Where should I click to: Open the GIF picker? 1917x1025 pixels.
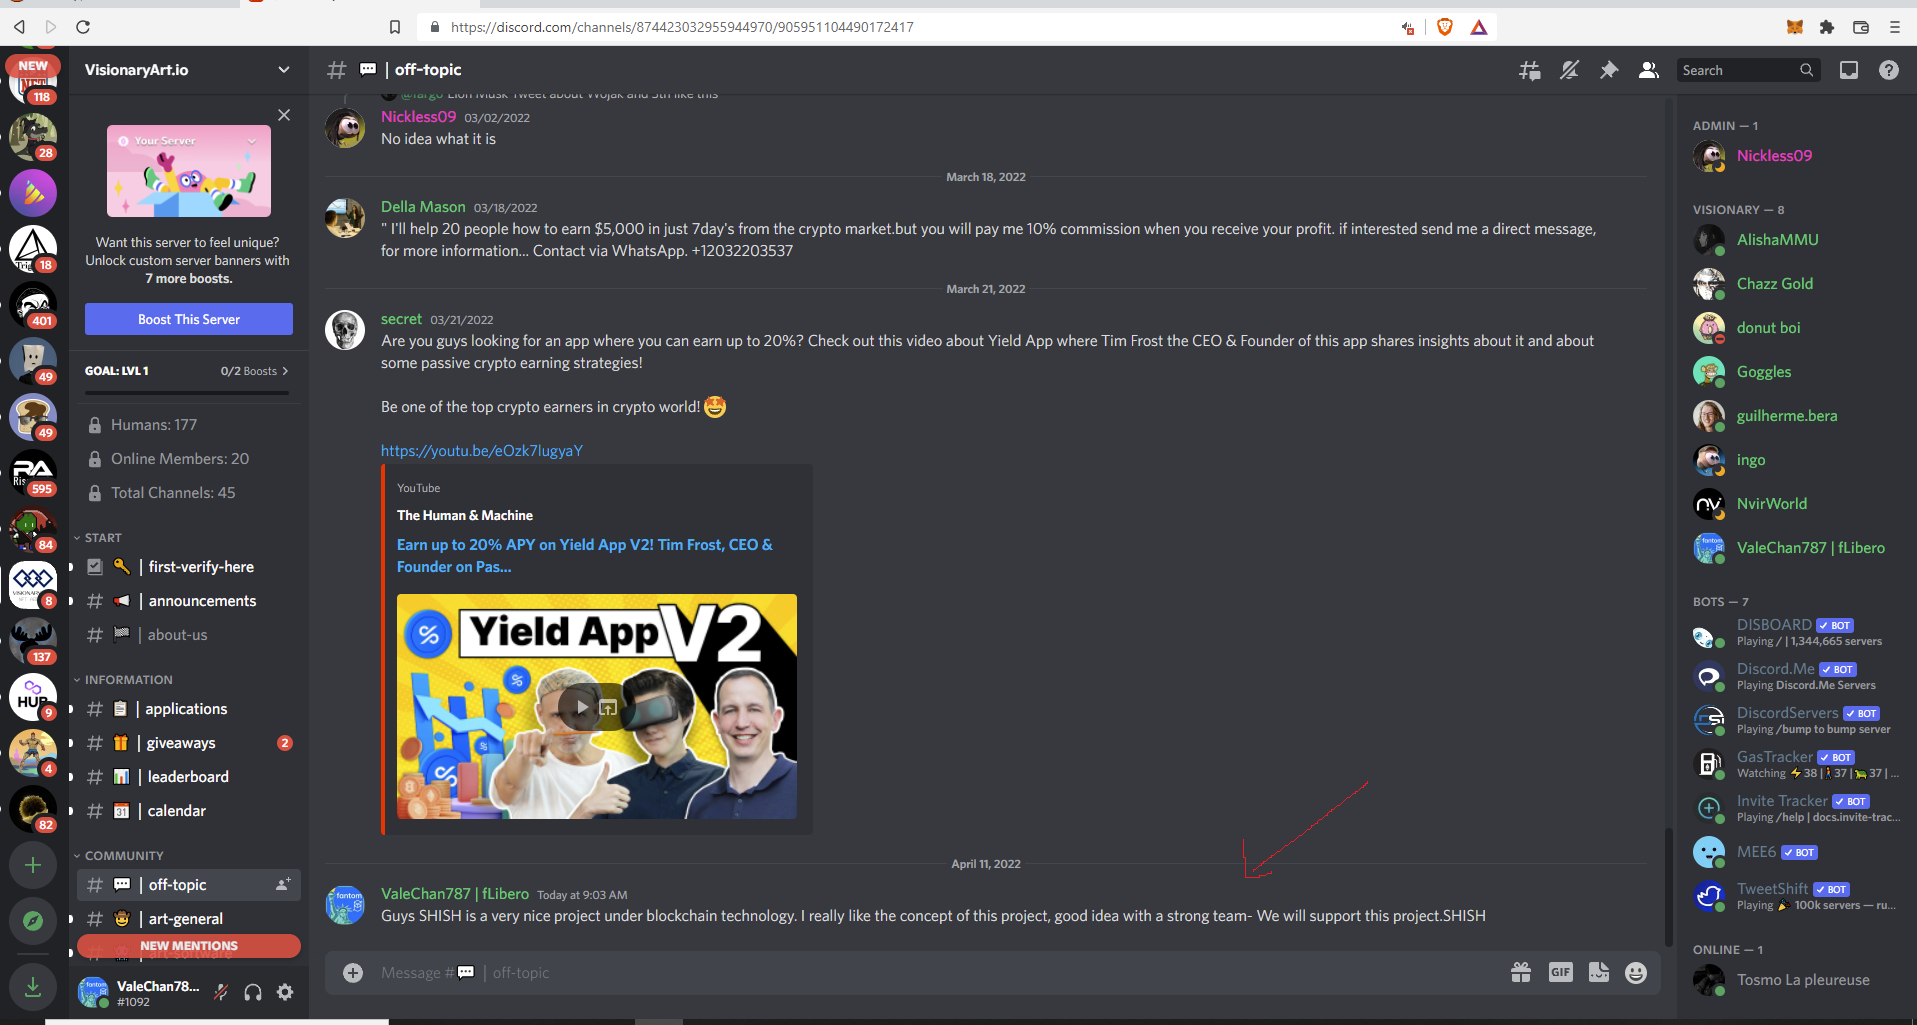click(x=1561, y=972)
